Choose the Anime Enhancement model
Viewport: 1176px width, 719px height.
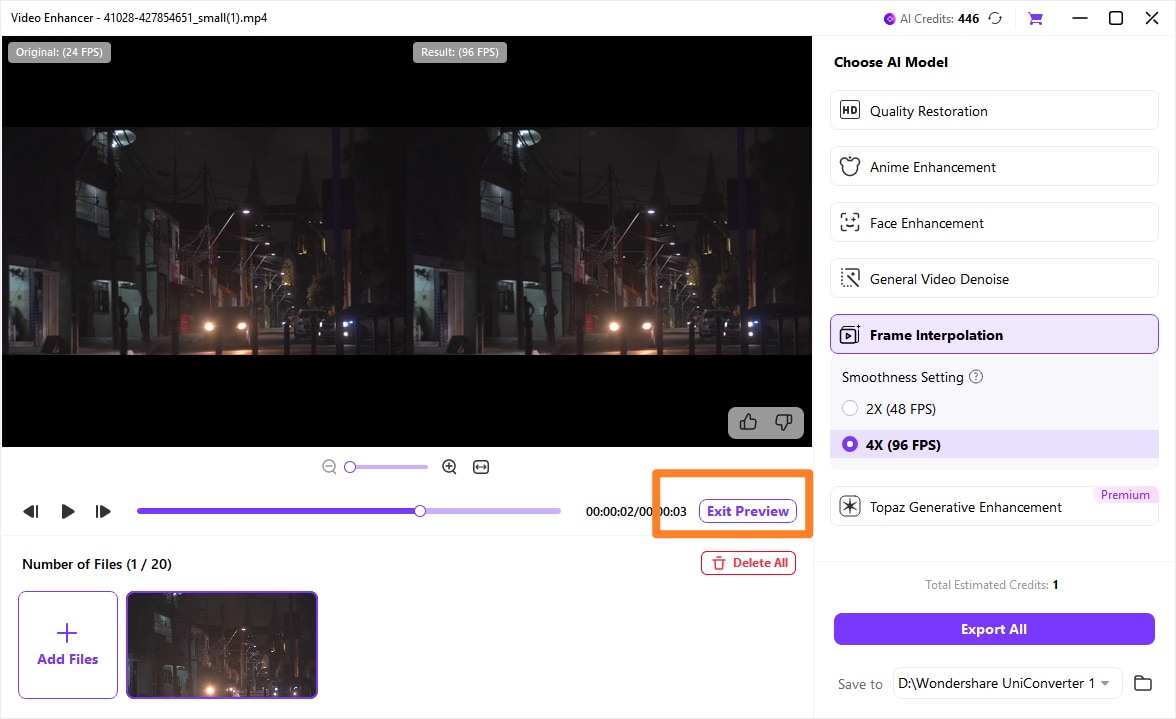click(x=994, y=166)
